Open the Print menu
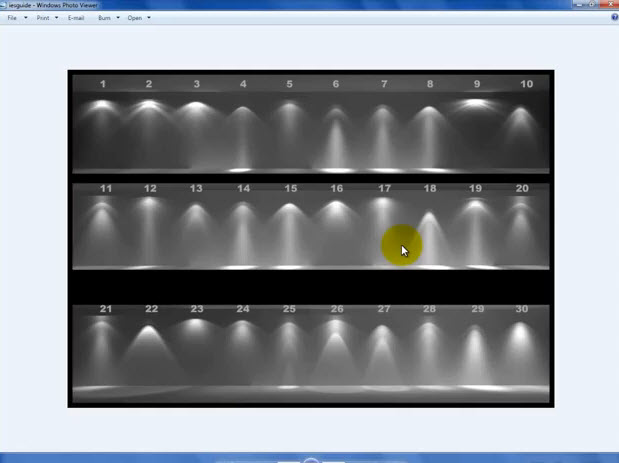Image resolution: width=619 pixels, height=463 pixels. point(43,18)
